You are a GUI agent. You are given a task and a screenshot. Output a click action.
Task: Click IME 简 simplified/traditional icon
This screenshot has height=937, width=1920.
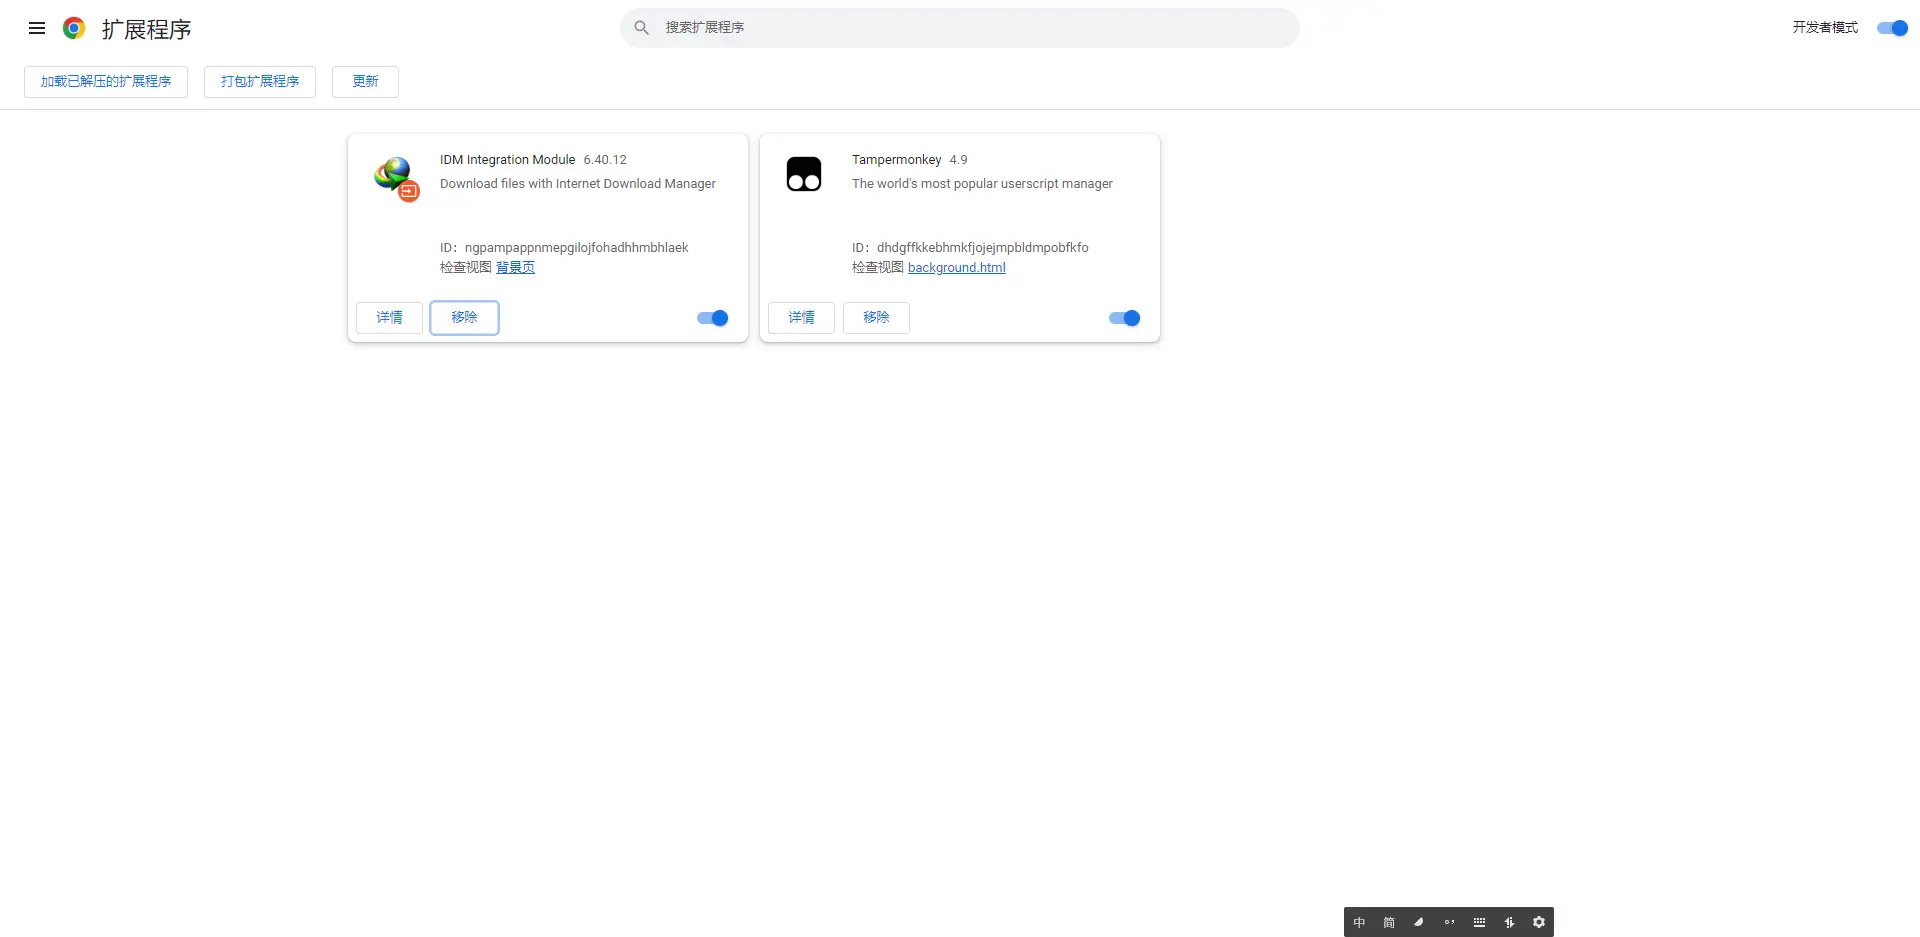1389,922
